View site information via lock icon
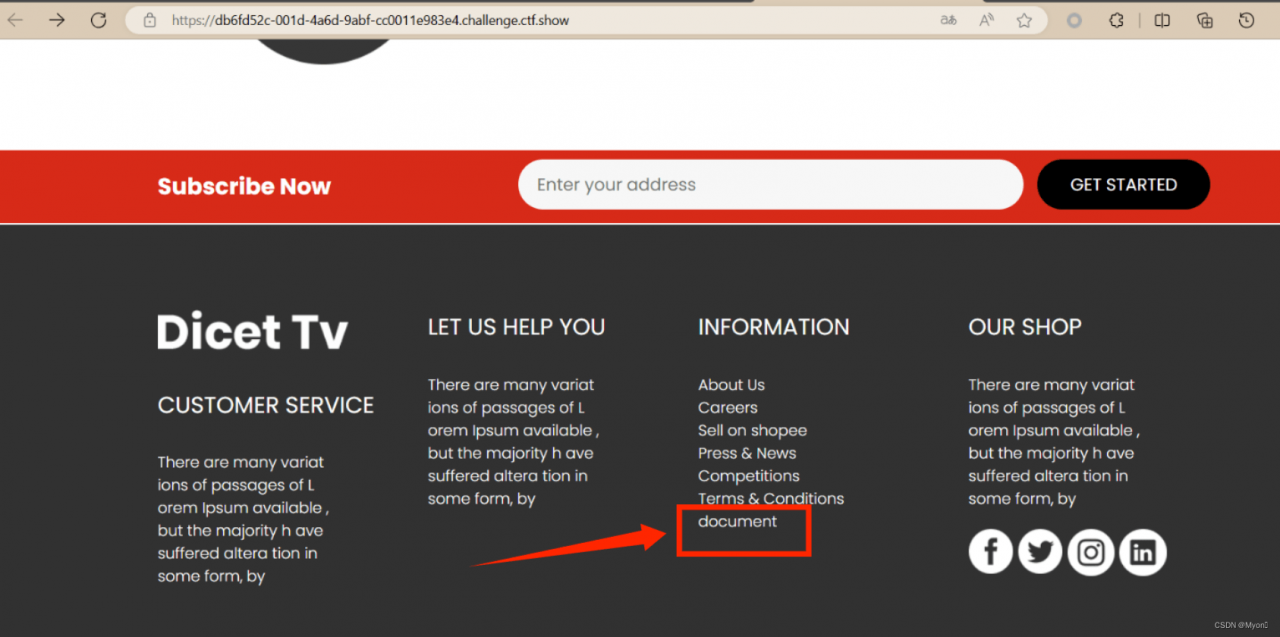 [x=150, y=20]
